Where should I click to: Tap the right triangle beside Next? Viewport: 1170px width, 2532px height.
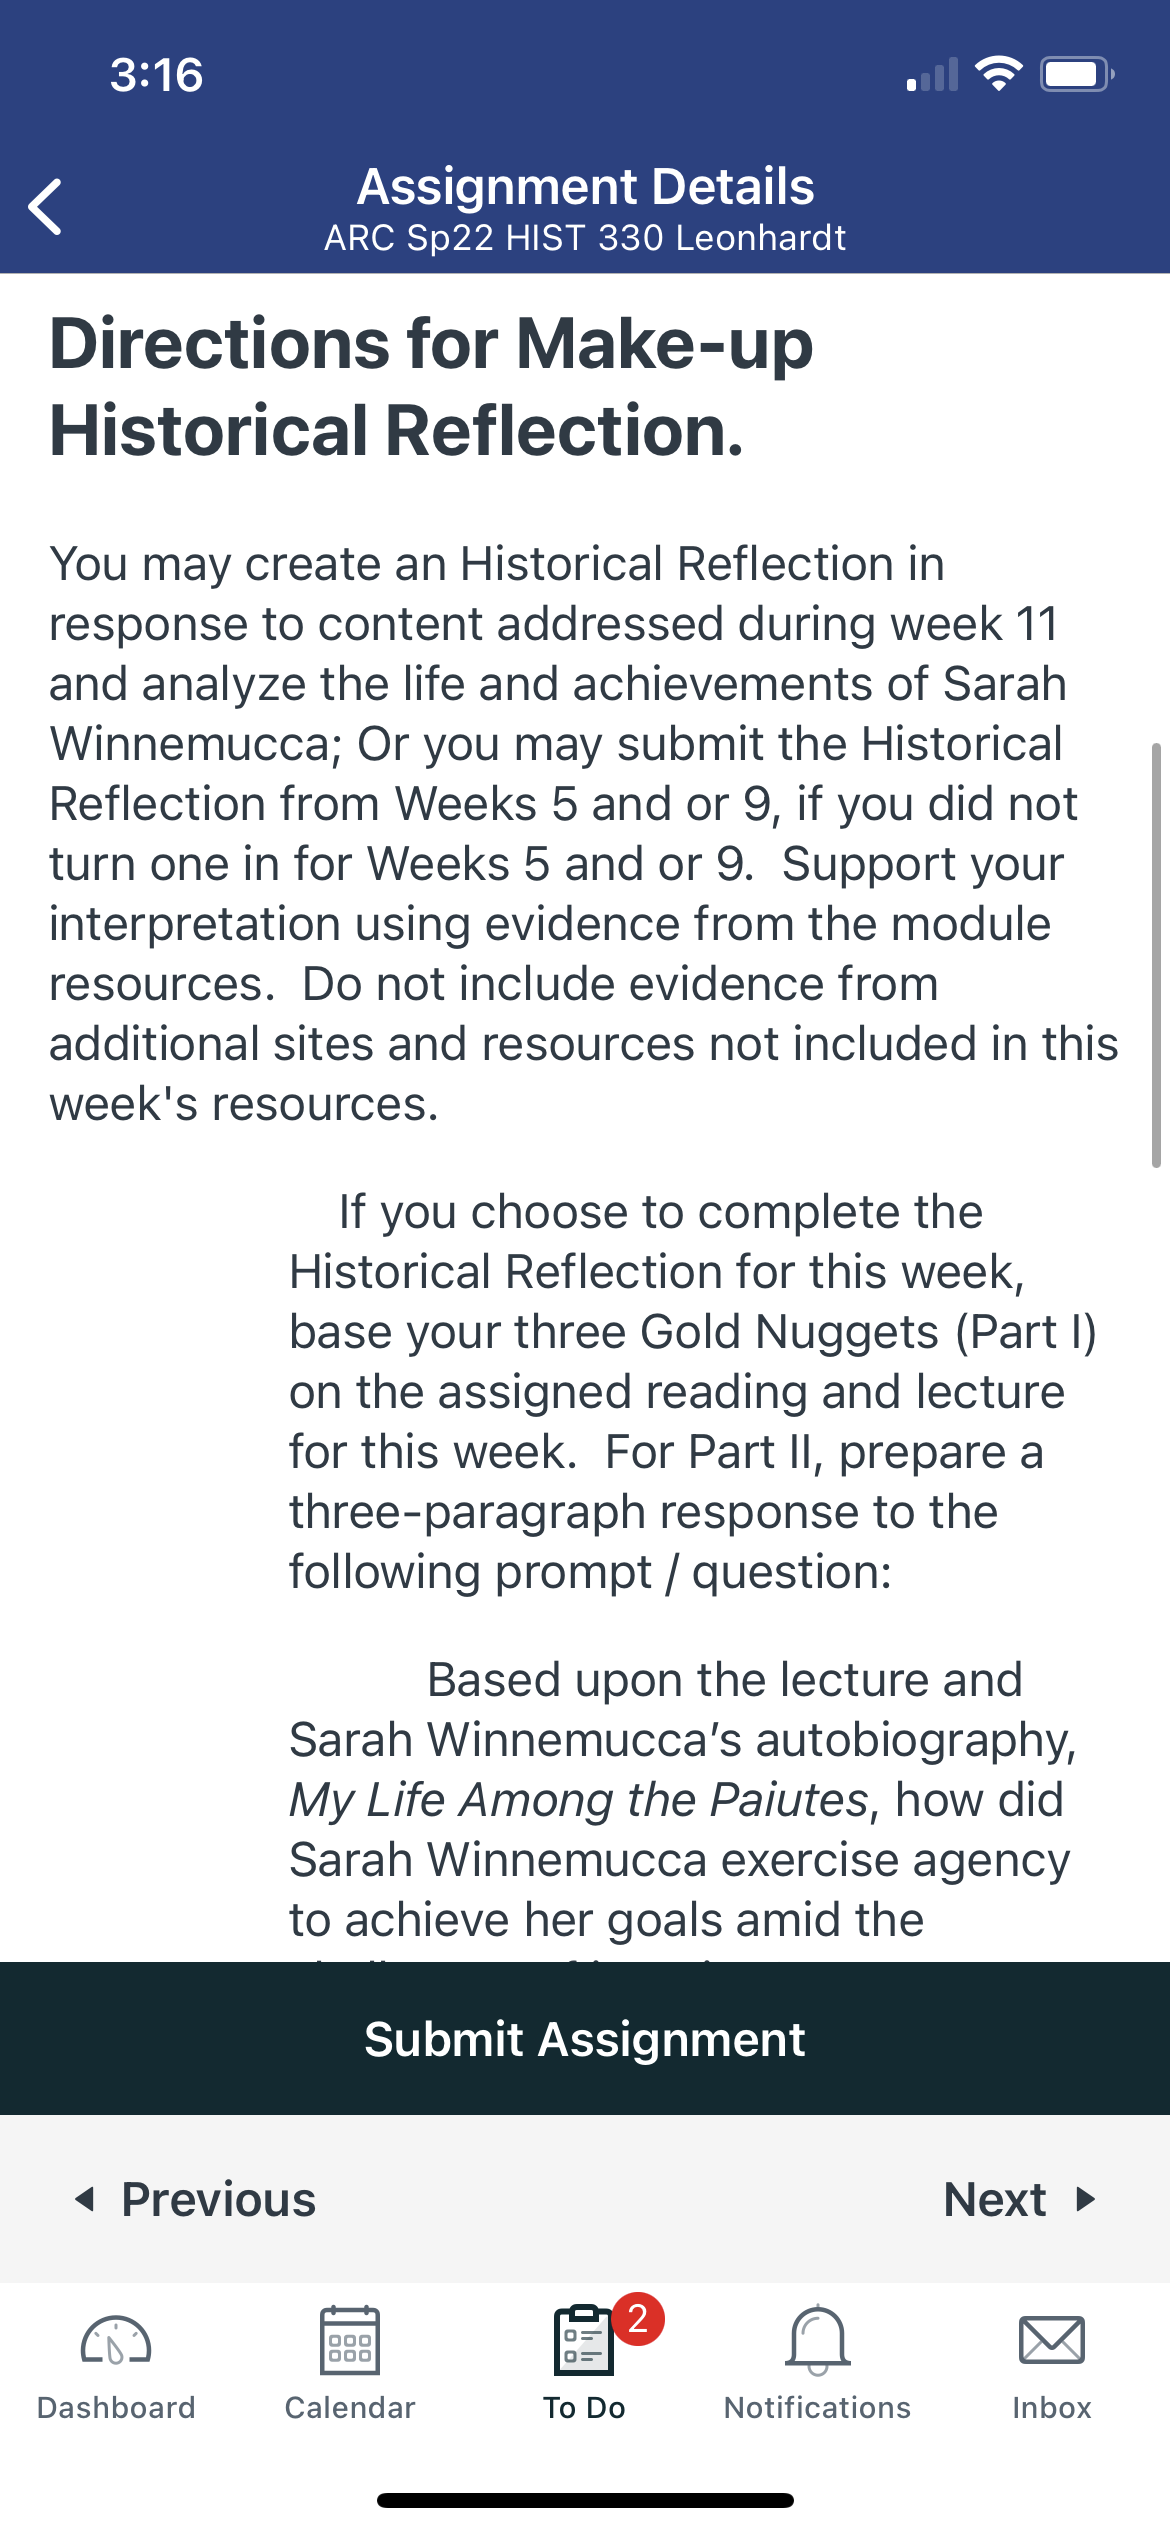pos(1086,2198)
